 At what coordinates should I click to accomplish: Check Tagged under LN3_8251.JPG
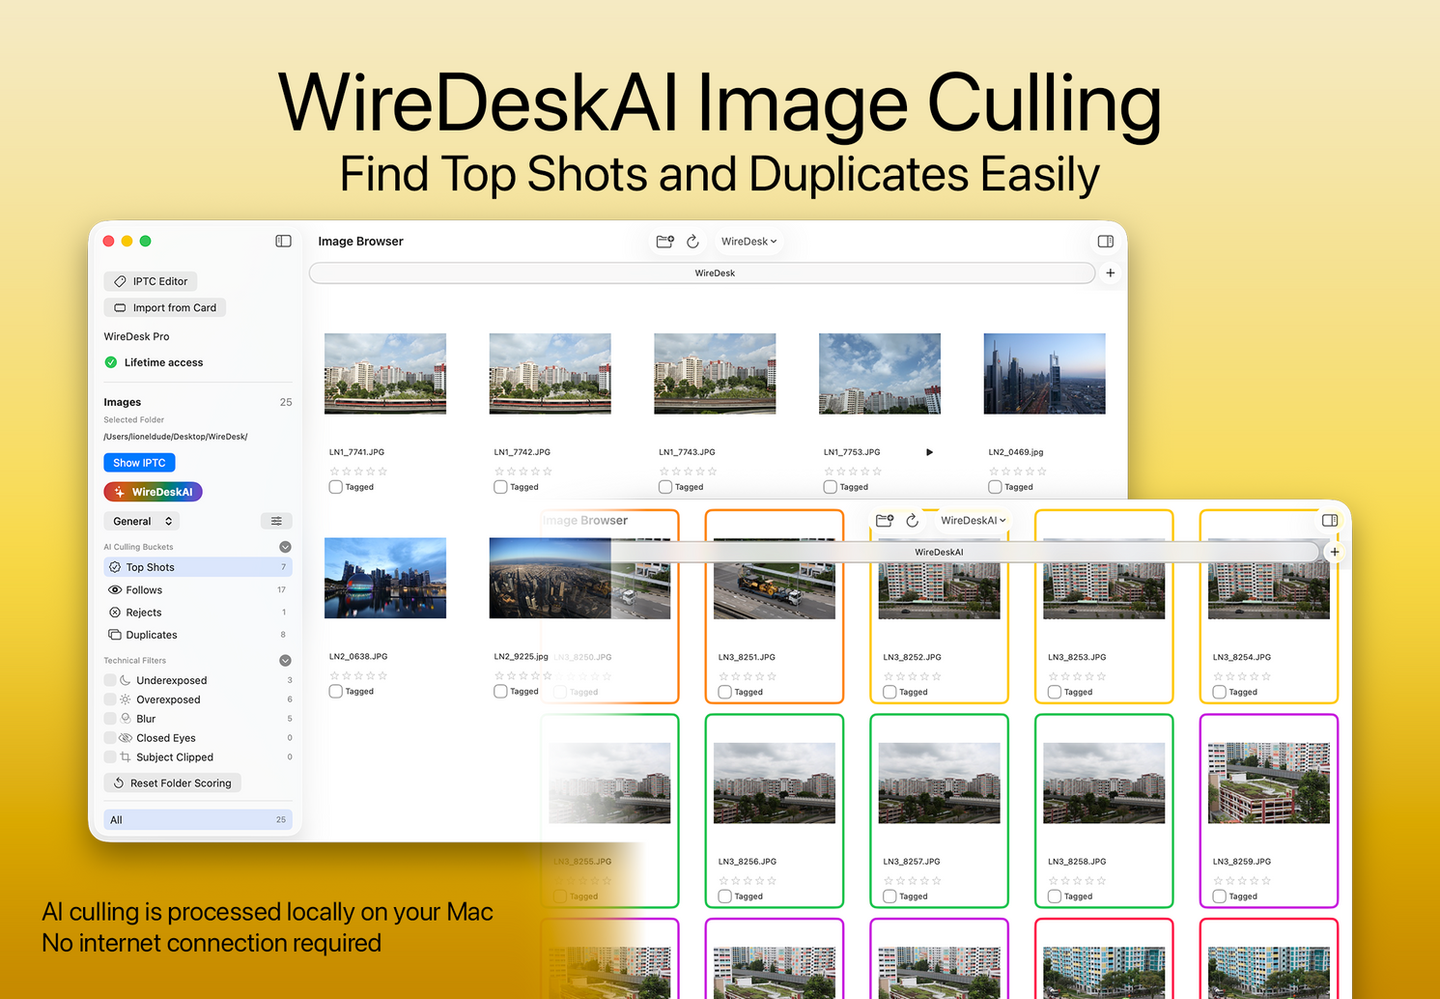click(725, 692)
